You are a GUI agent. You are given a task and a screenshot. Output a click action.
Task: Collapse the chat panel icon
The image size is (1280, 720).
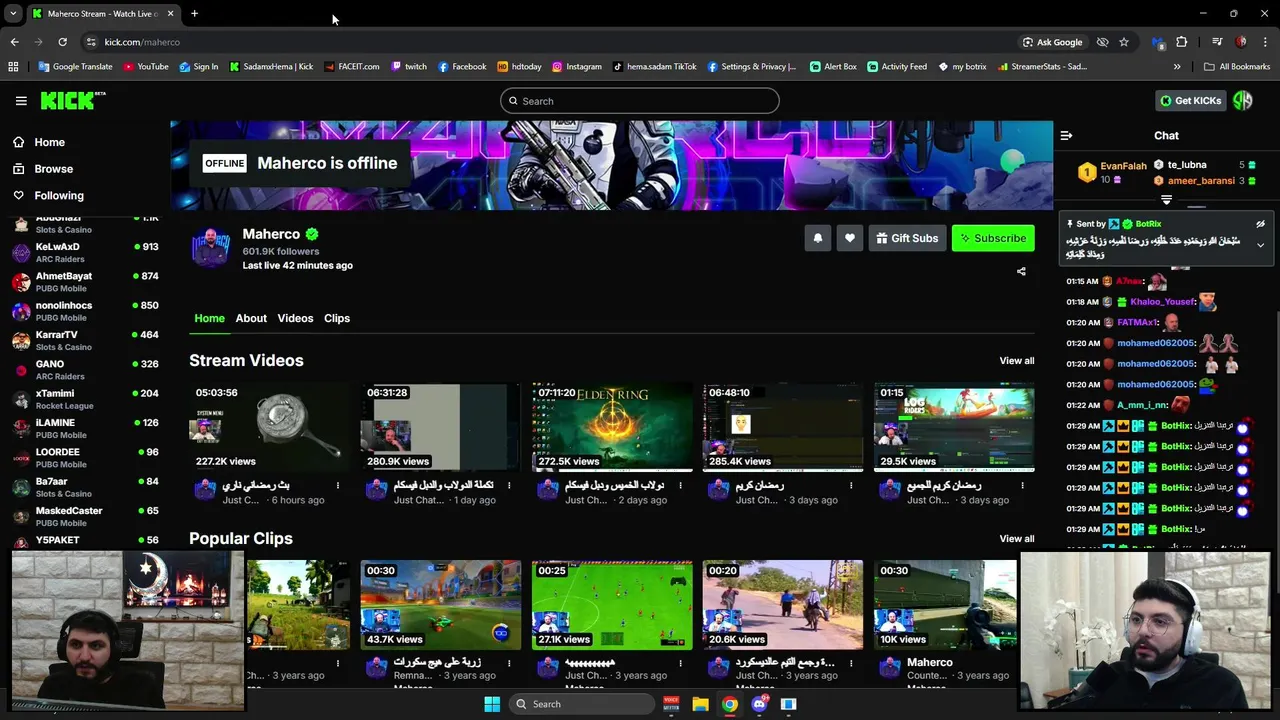pos(1066,136)
